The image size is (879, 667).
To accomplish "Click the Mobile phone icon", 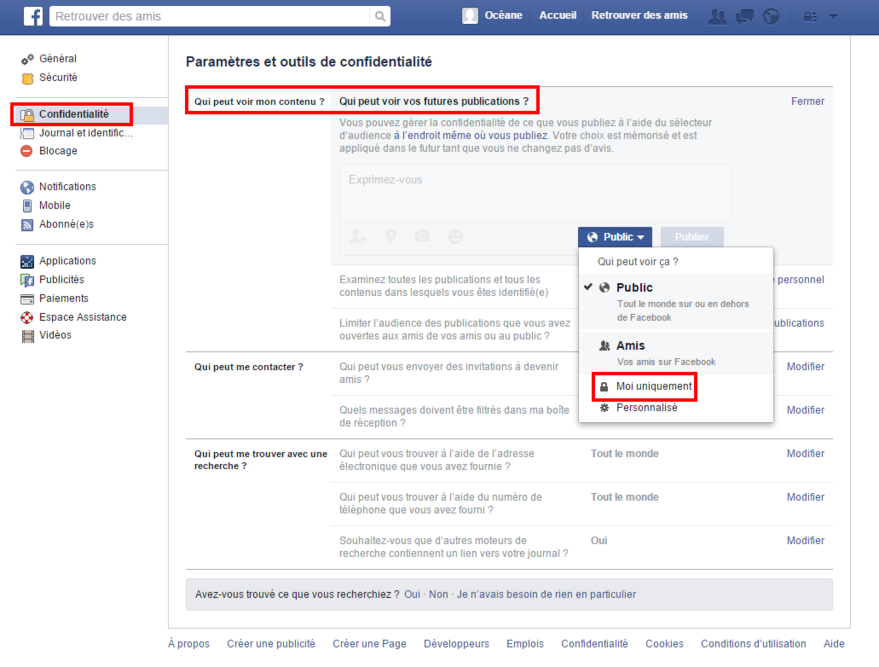I will pos(27,206).
